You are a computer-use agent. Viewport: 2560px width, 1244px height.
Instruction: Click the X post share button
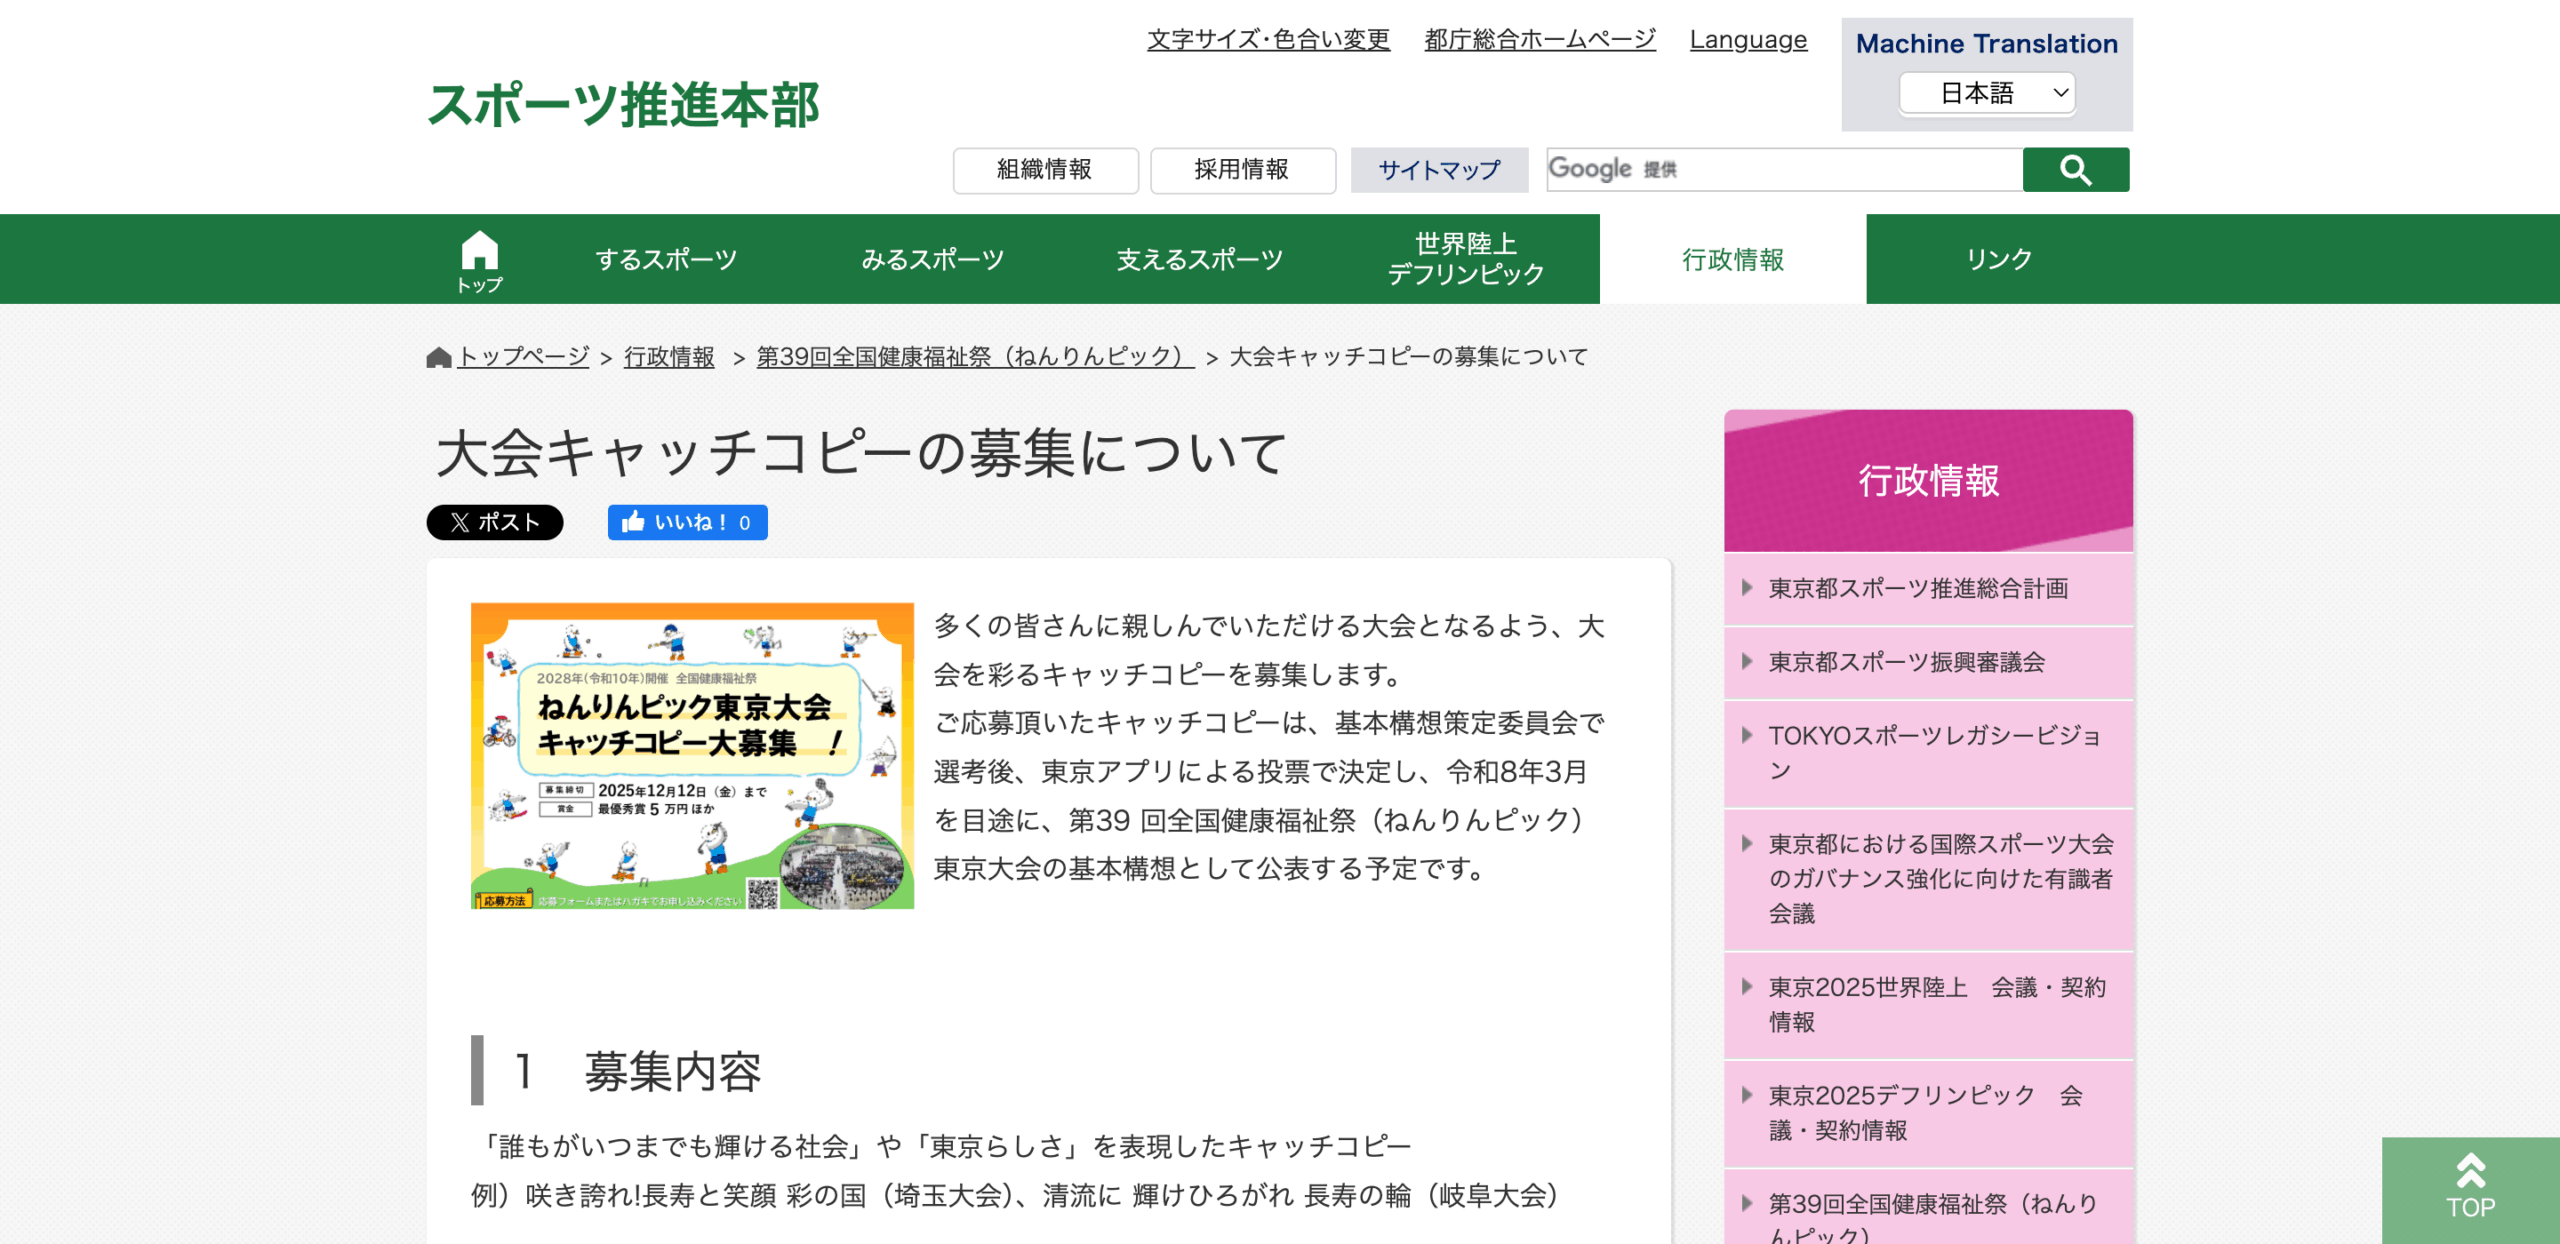pyautogui.click(x=494, y=522)
